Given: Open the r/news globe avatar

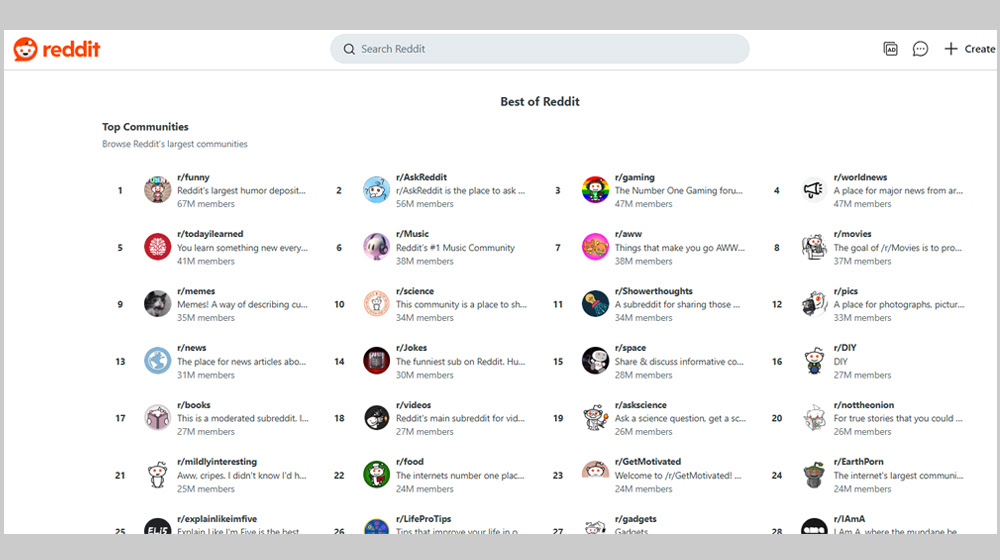Looking at the screenshot, I should tap(158, 361).
